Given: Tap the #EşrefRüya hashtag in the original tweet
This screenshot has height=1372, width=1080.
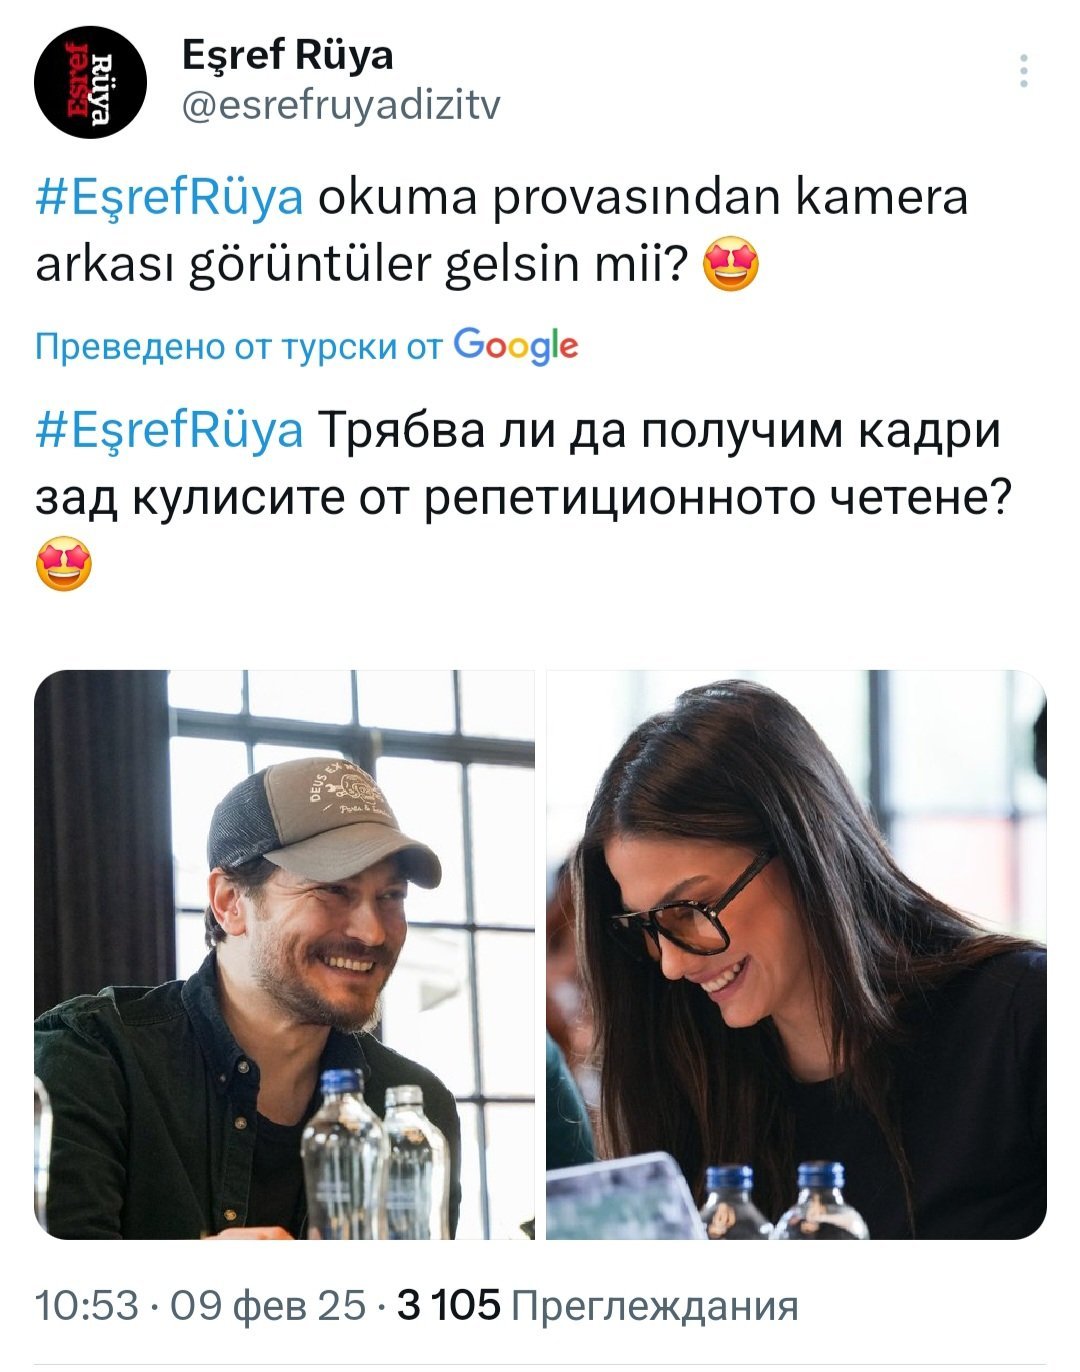Looking at the screenshot, I should pyautogui.click(x=169, y=198).
